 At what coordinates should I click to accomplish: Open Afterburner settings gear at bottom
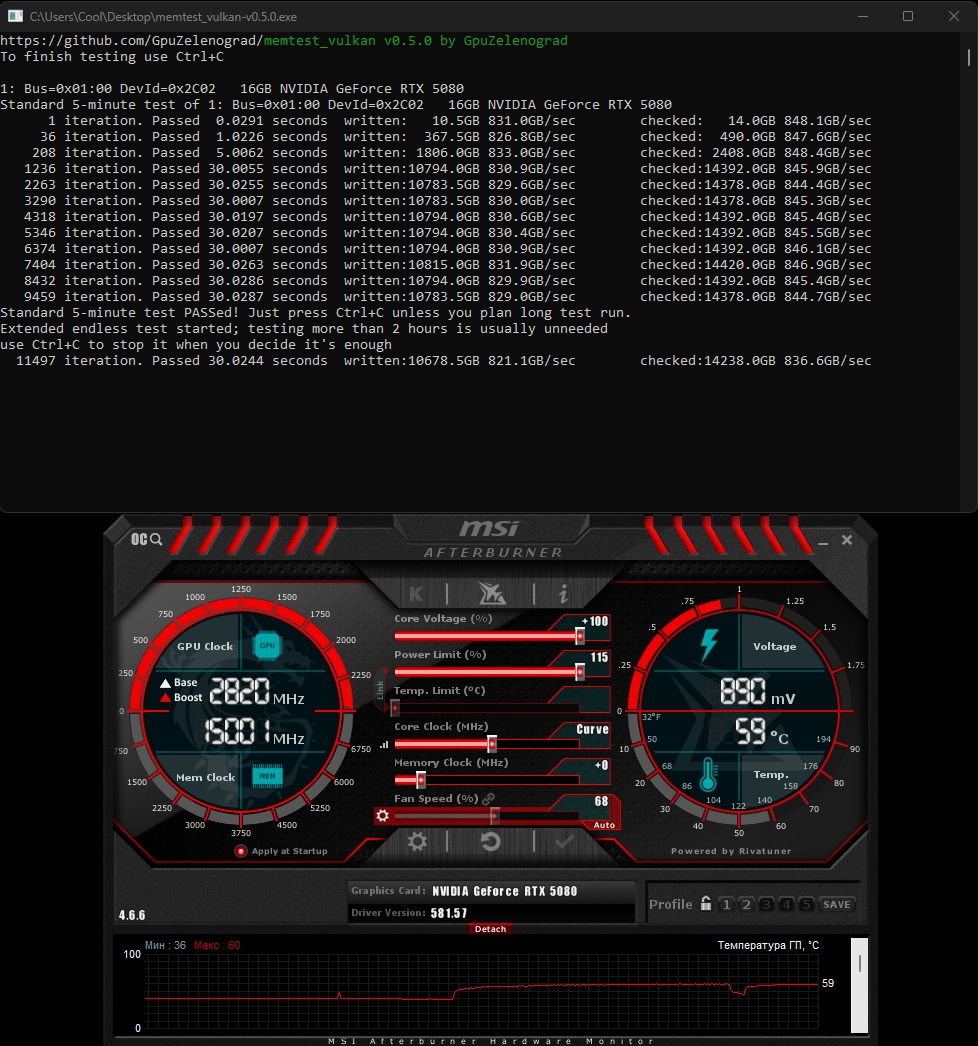click(417, 841)
